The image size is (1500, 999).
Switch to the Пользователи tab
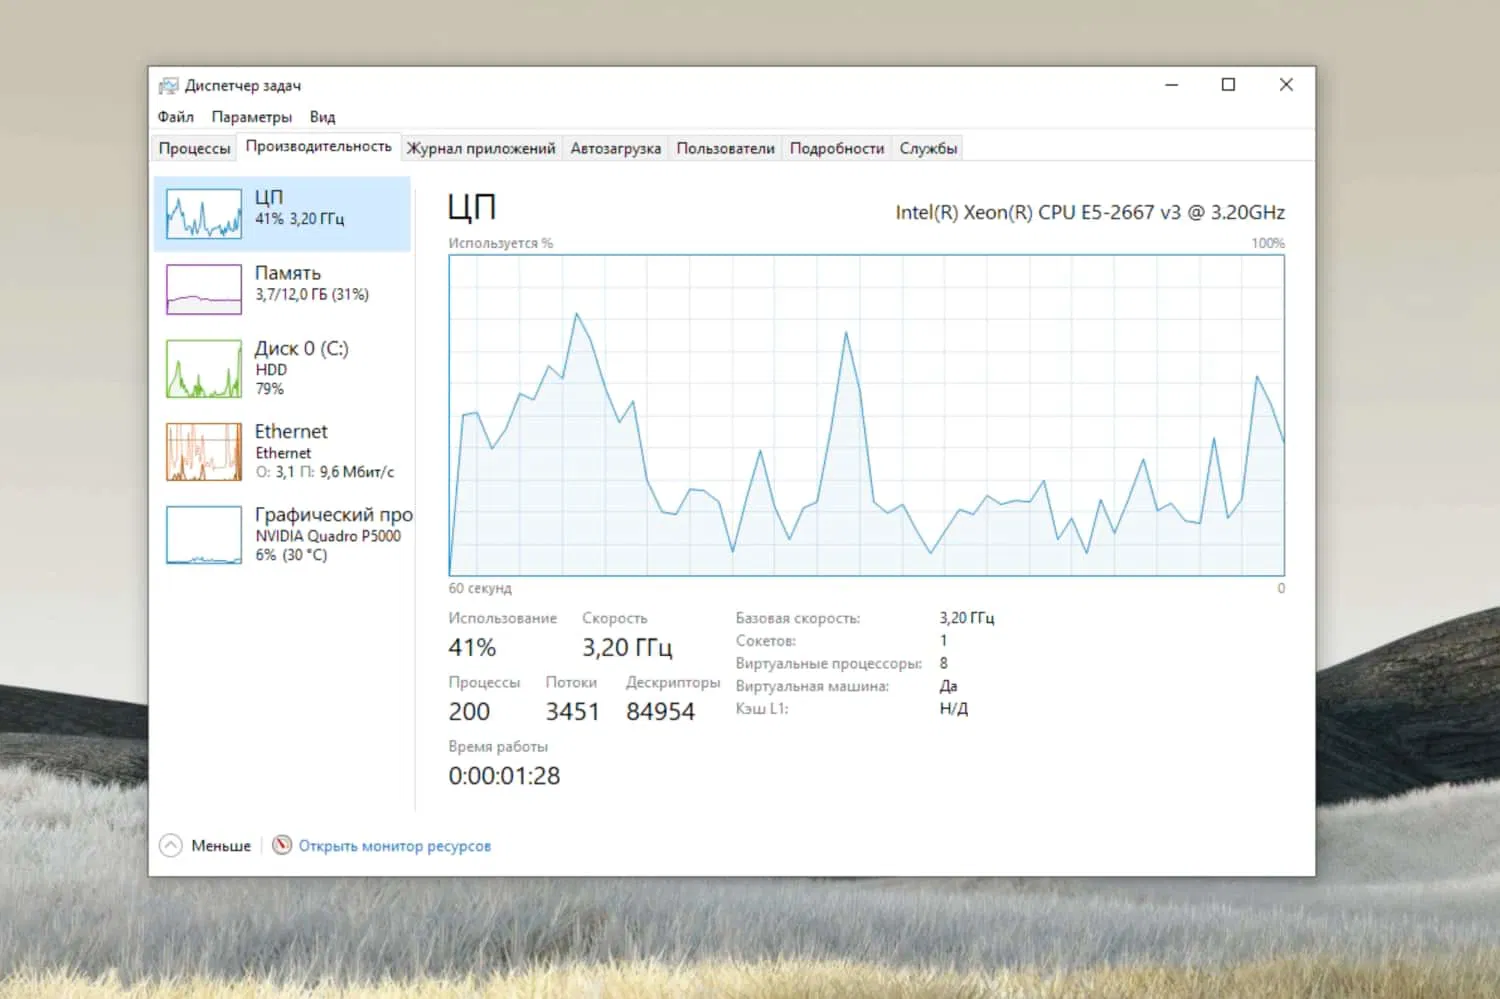[x=726, y=148]
